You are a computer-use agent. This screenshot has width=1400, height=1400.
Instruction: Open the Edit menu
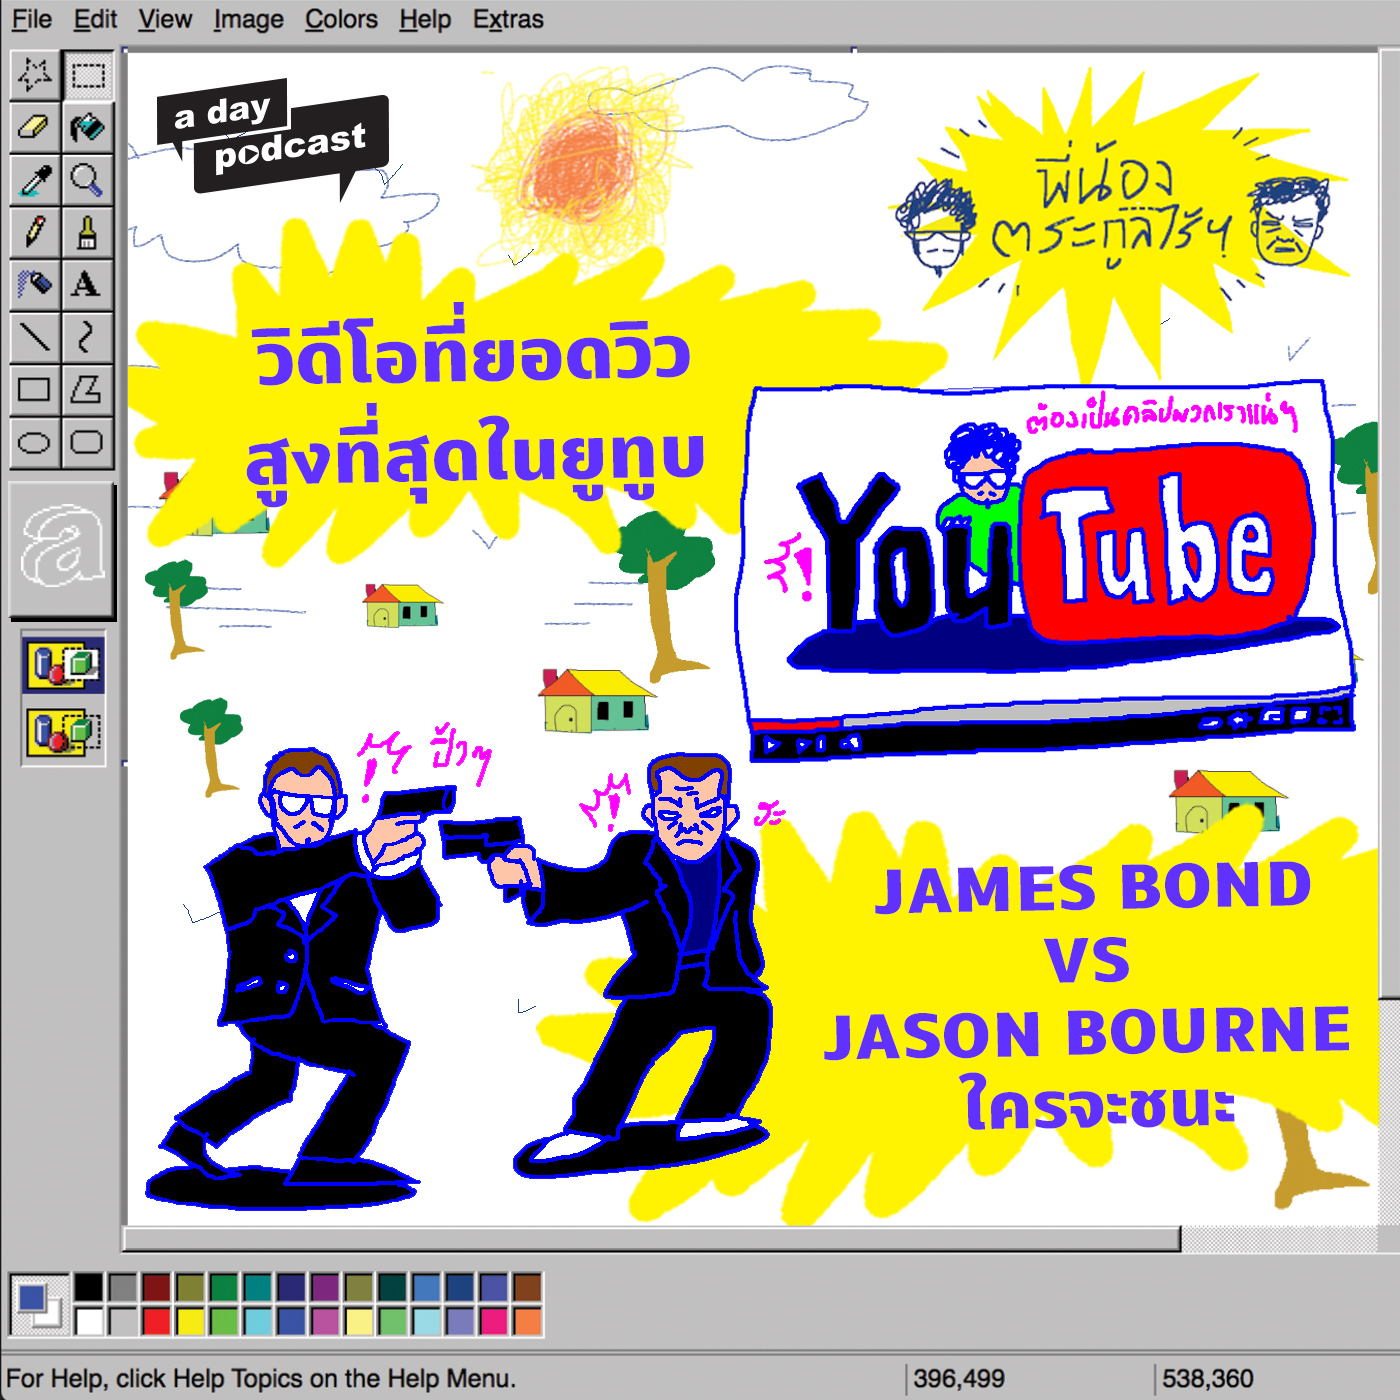(x=95, y=19)
